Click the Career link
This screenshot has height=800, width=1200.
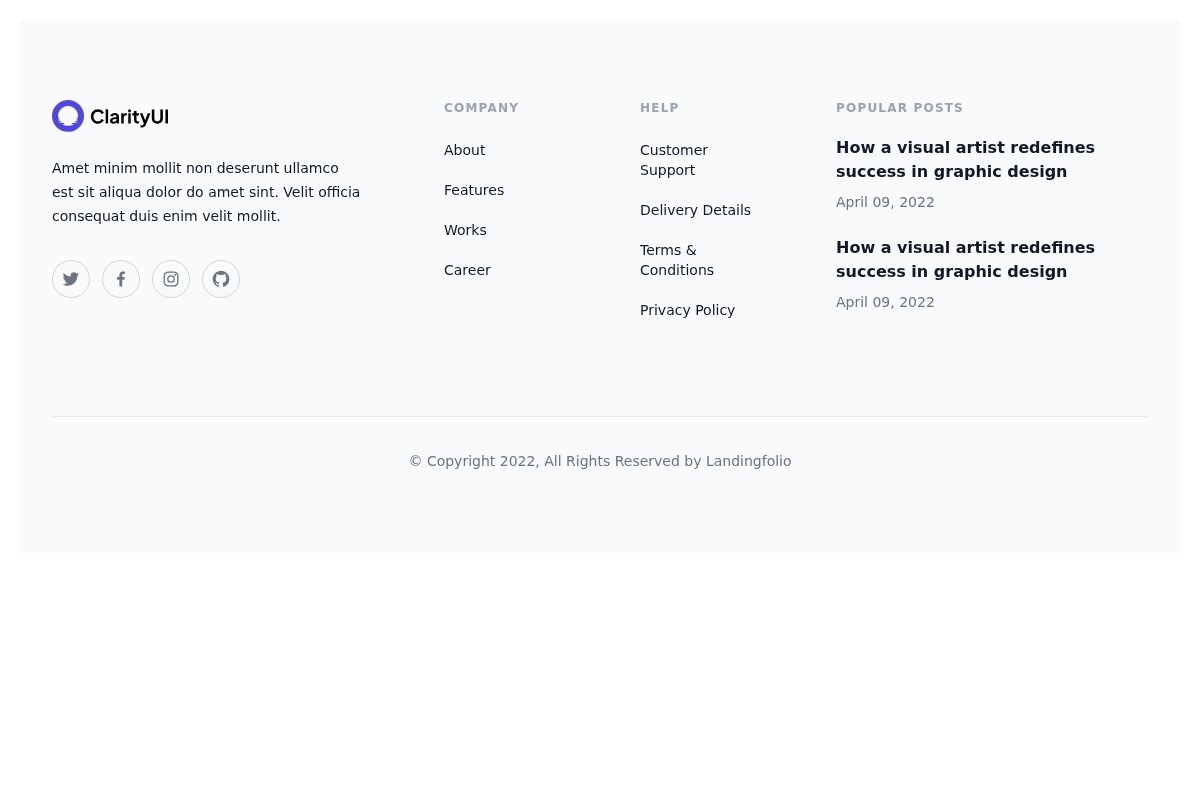pos(467,270)
